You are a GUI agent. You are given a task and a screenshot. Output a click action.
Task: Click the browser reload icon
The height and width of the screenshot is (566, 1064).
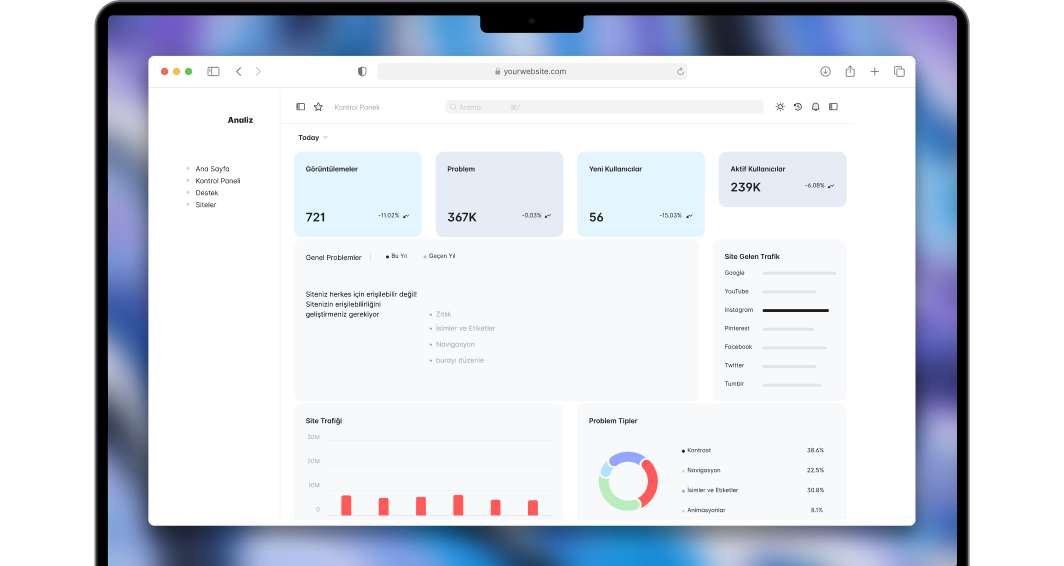681,72
